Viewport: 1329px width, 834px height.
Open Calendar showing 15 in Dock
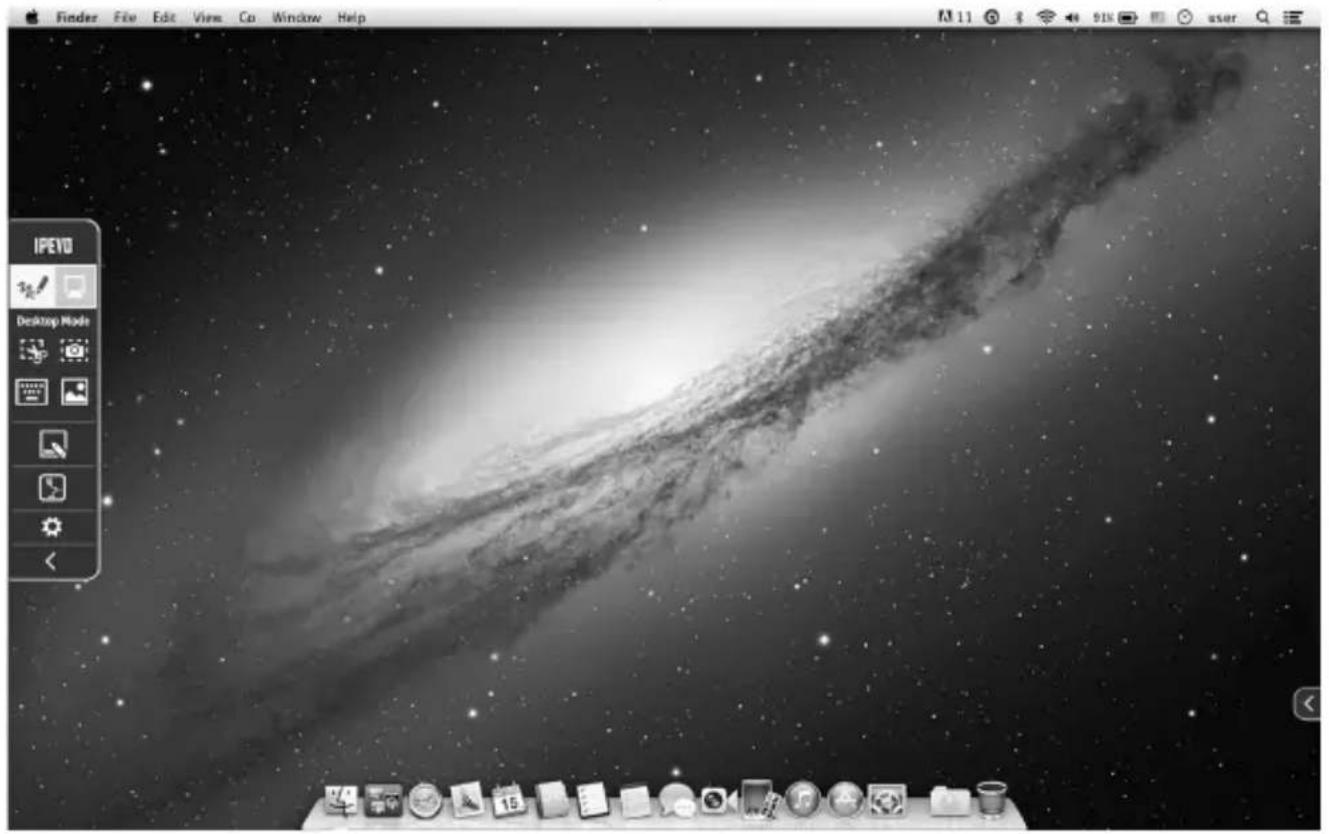tap(509, 800)
